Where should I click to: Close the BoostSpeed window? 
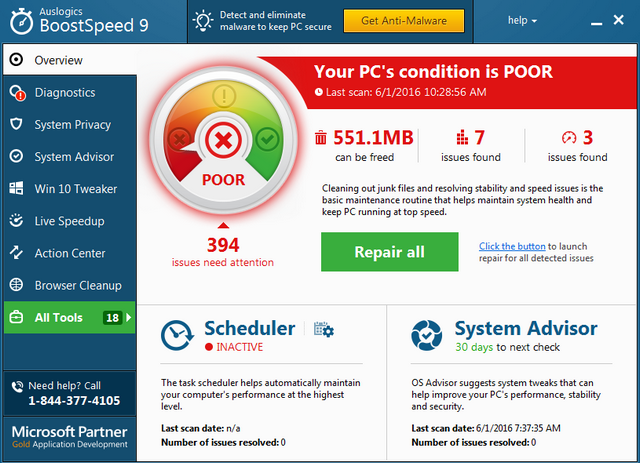[618, 20]
